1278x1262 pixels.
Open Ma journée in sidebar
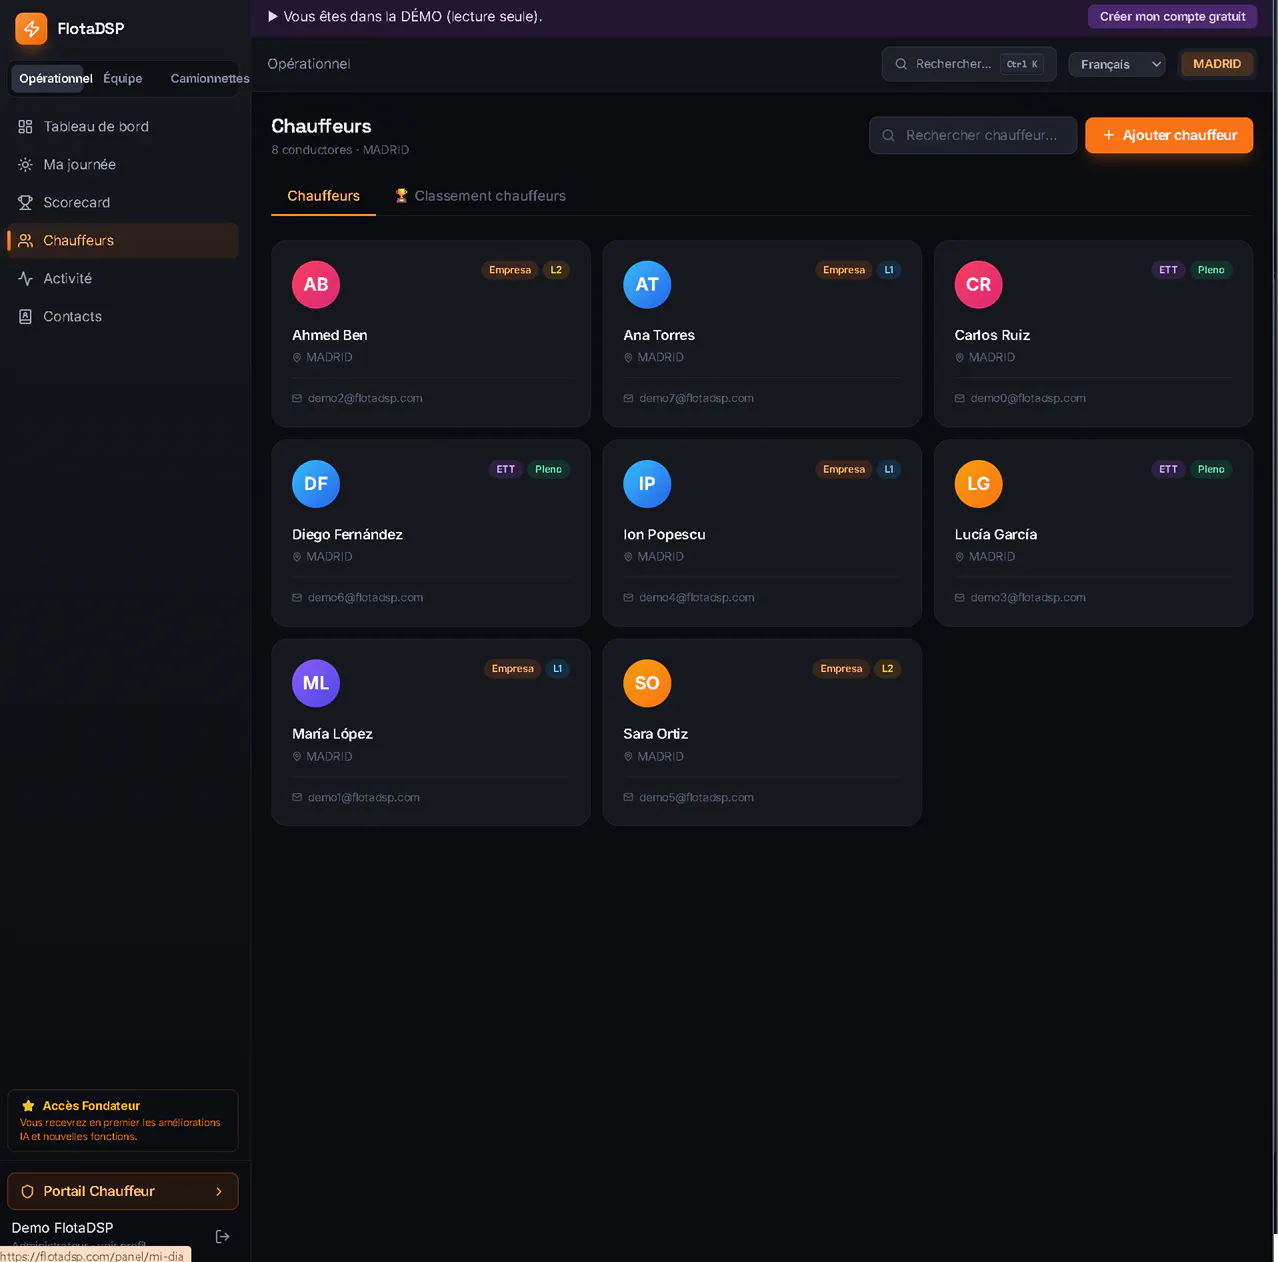(123, 165)
